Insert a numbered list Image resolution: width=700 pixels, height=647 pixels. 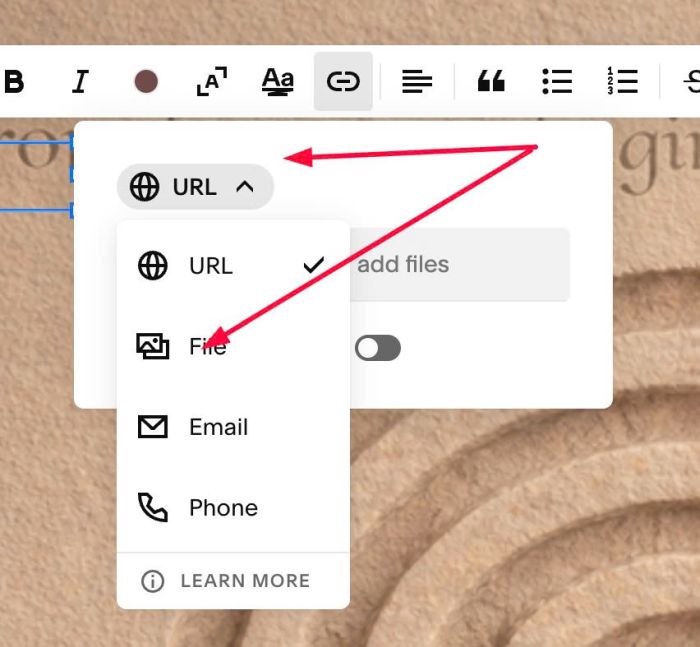[622, 81]
